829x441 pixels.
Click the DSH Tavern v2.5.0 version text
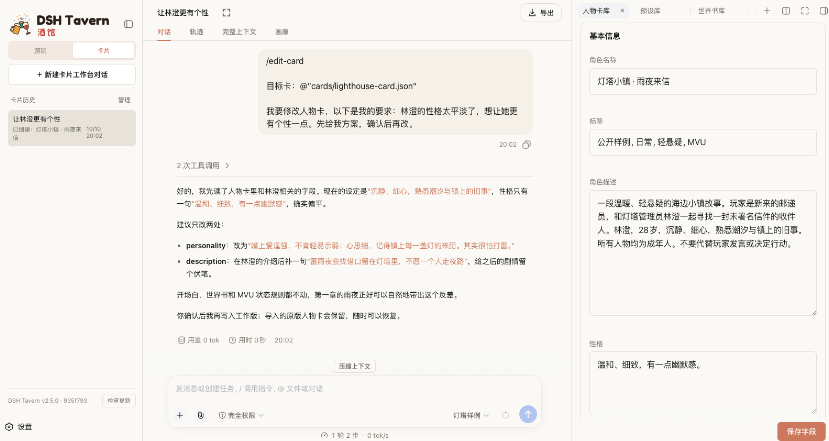click(50, 401)
